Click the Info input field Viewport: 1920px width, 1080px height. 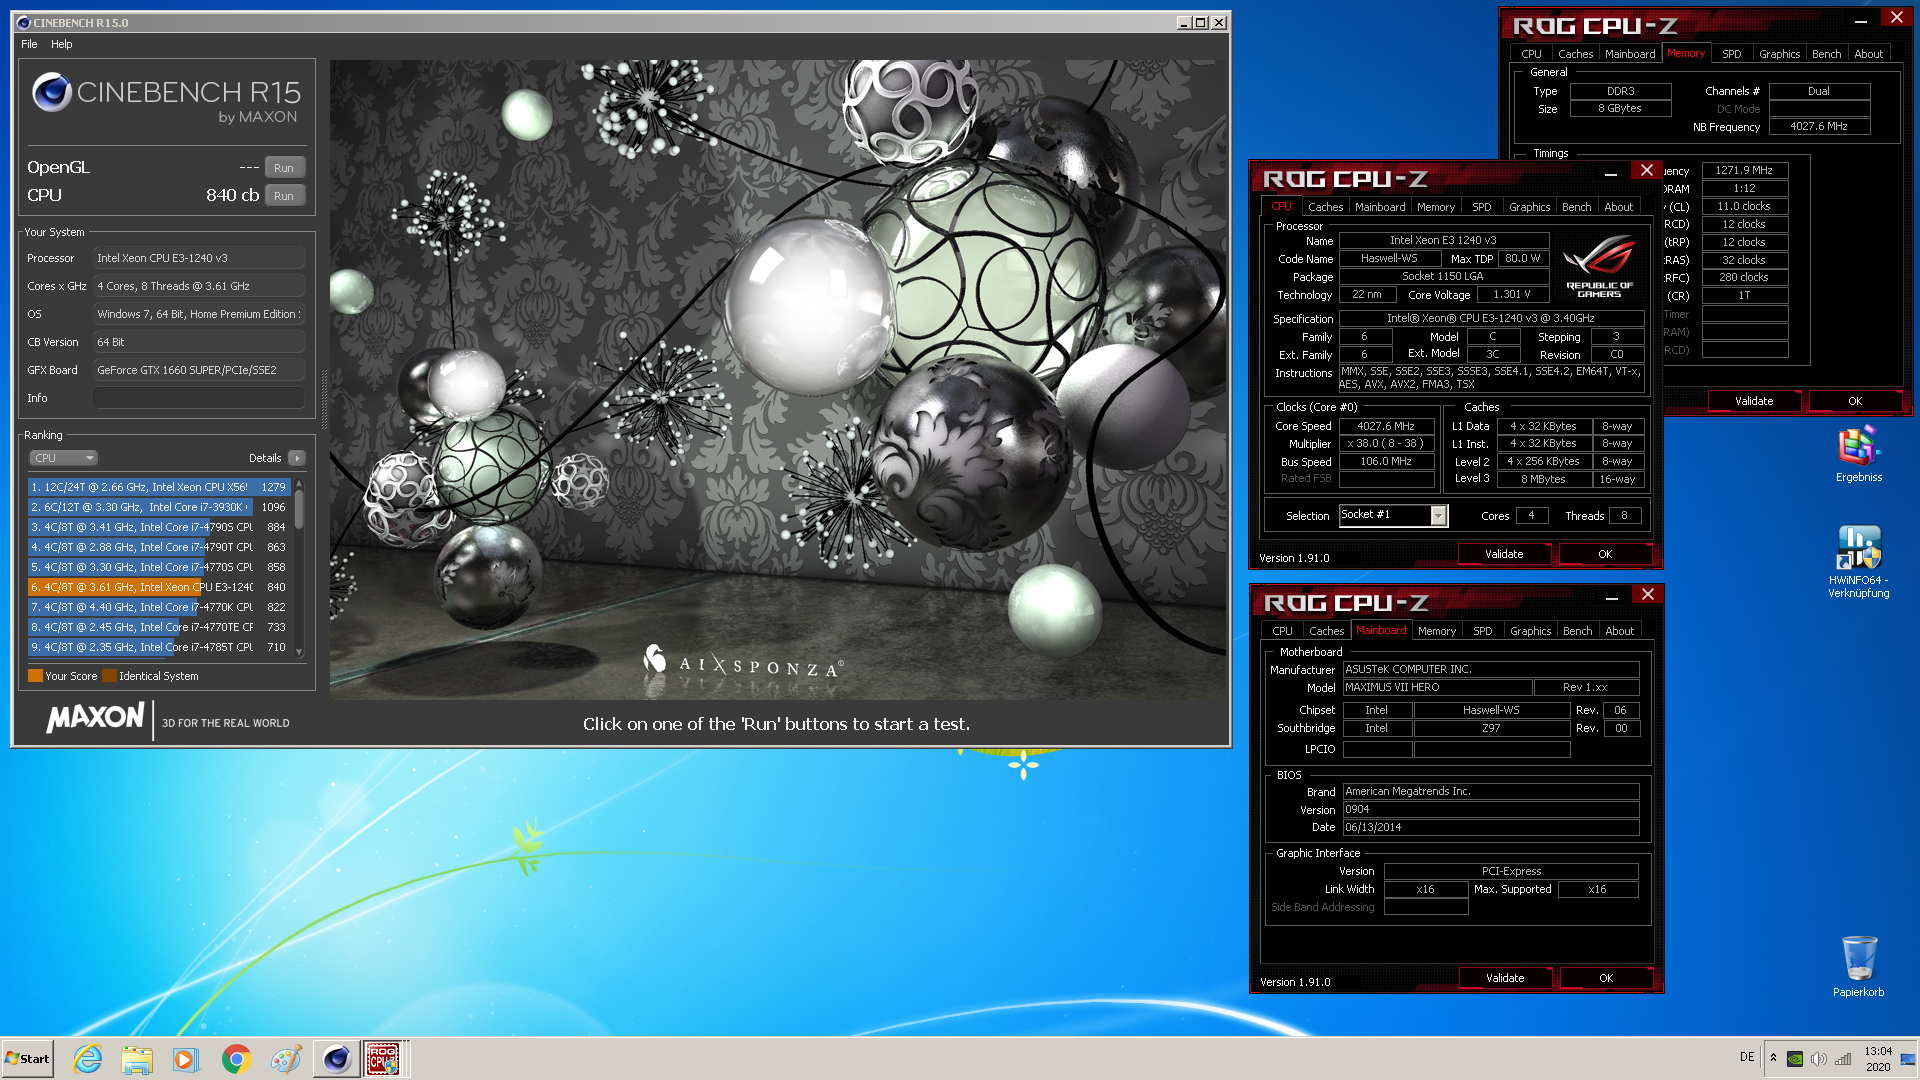[199, 398]
